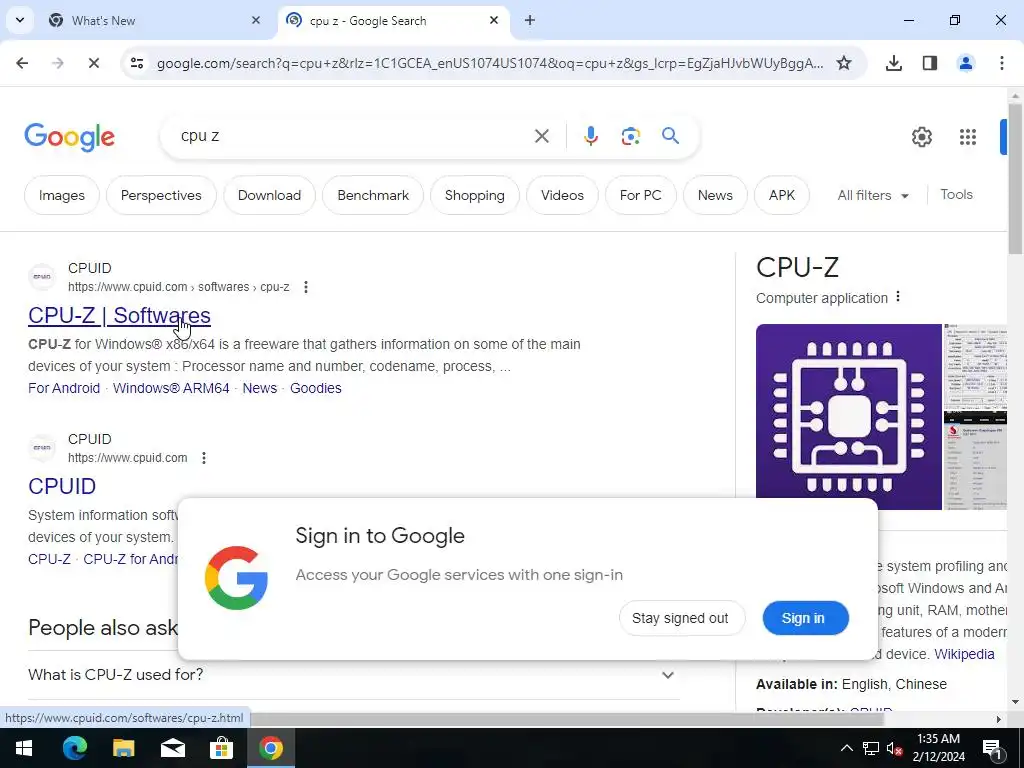Open the Google apps grid

pyautogui.click(x=968, y=136)
